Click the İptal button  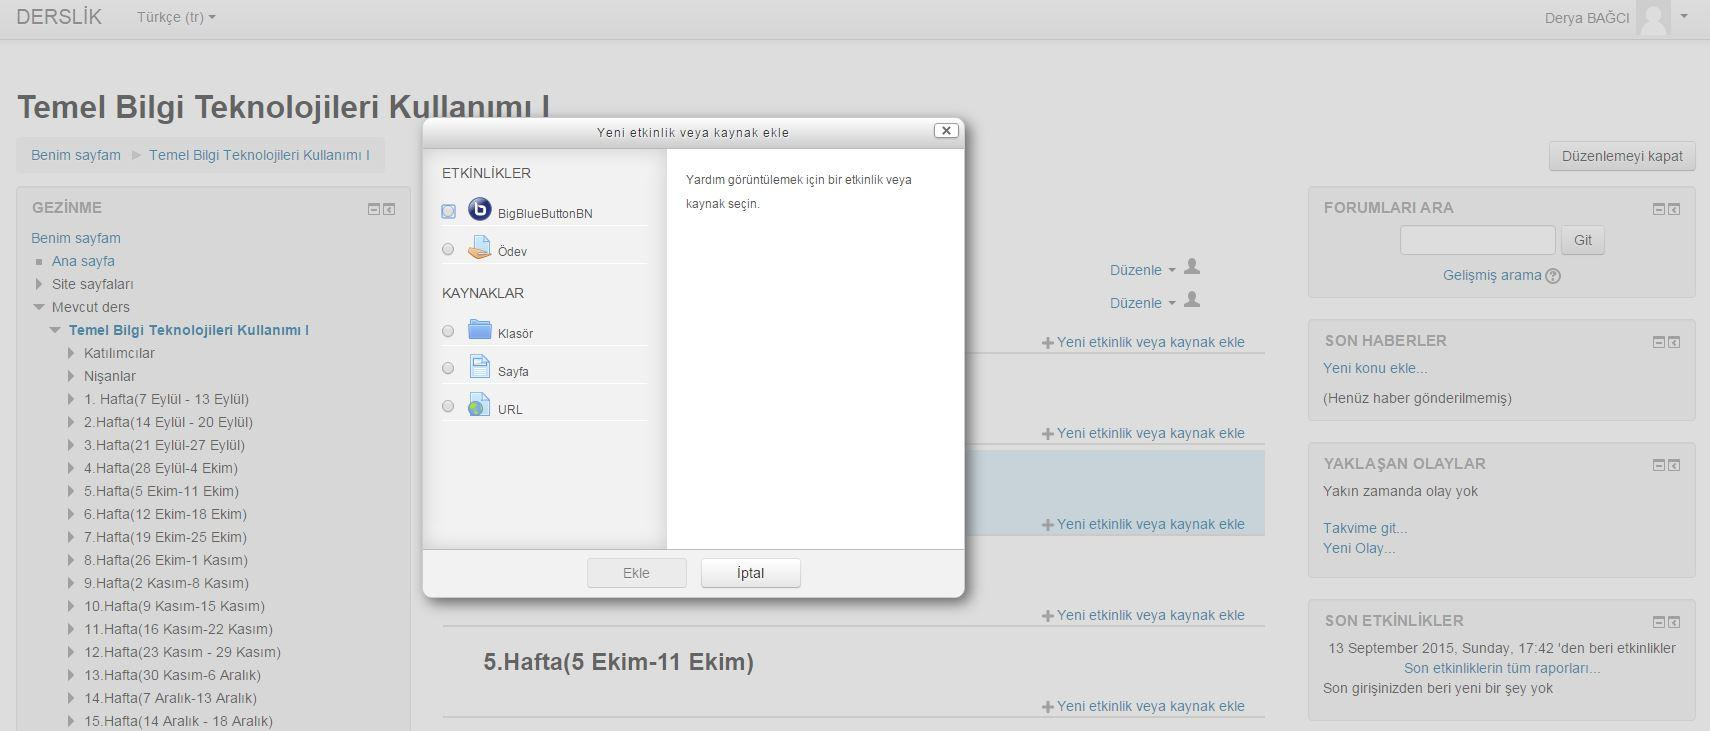pos(751,573)
